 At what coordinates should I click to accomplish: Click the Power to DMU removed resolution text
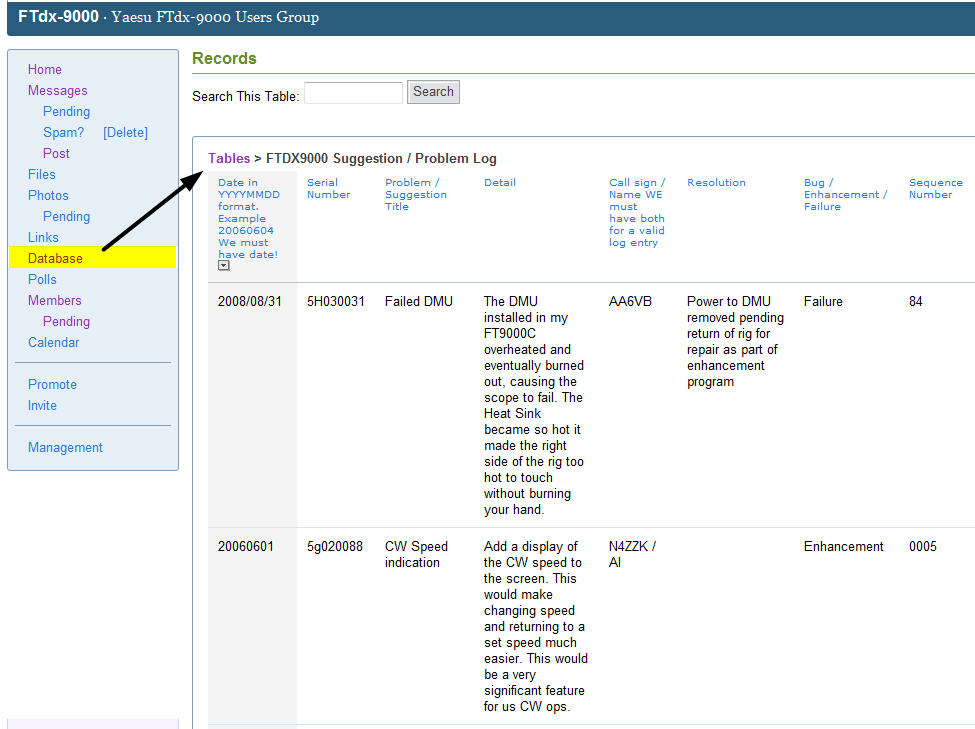[735, 341]
